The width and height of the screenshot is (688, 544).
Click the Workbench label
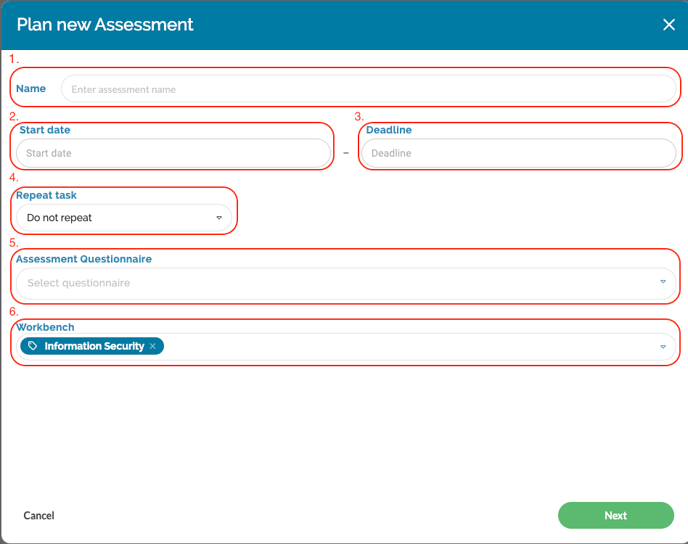click(45, 327)
